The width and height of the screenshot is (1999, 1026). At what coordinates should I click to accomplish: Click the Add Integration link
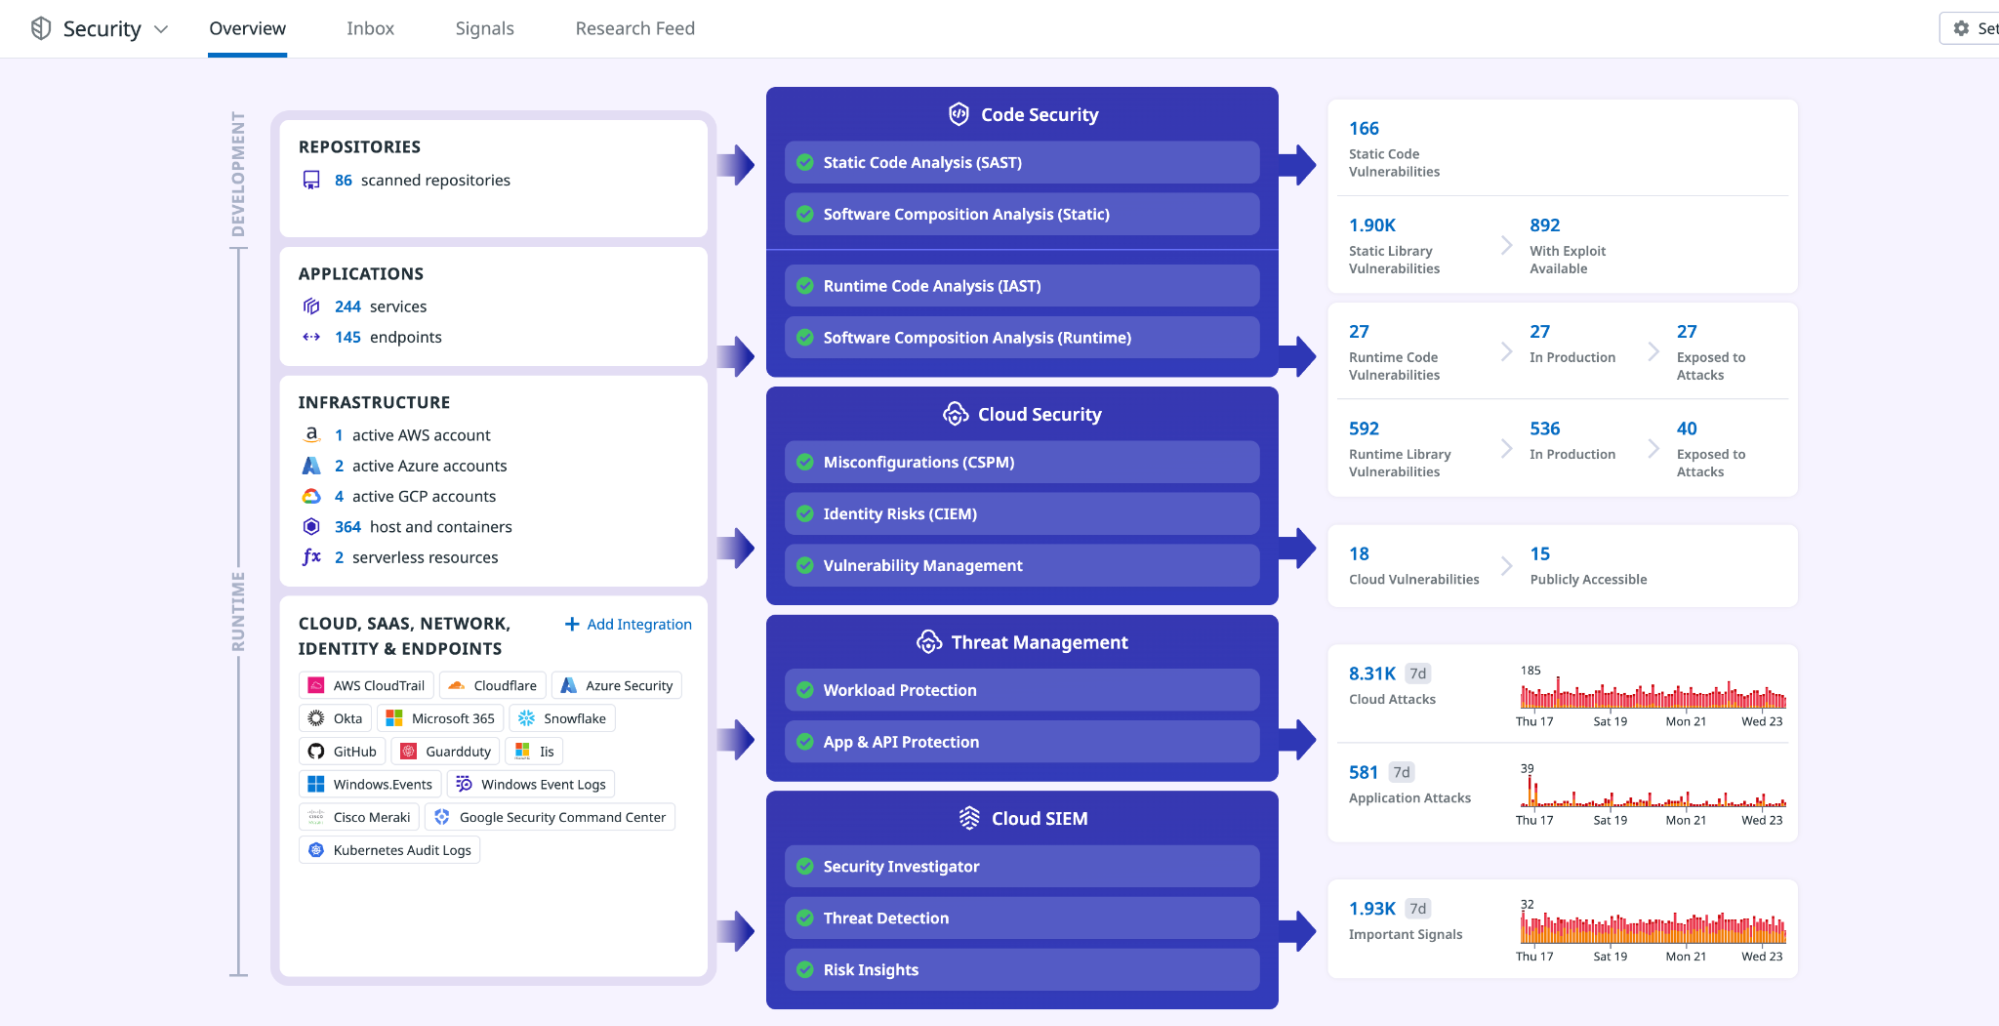[627, 623]
